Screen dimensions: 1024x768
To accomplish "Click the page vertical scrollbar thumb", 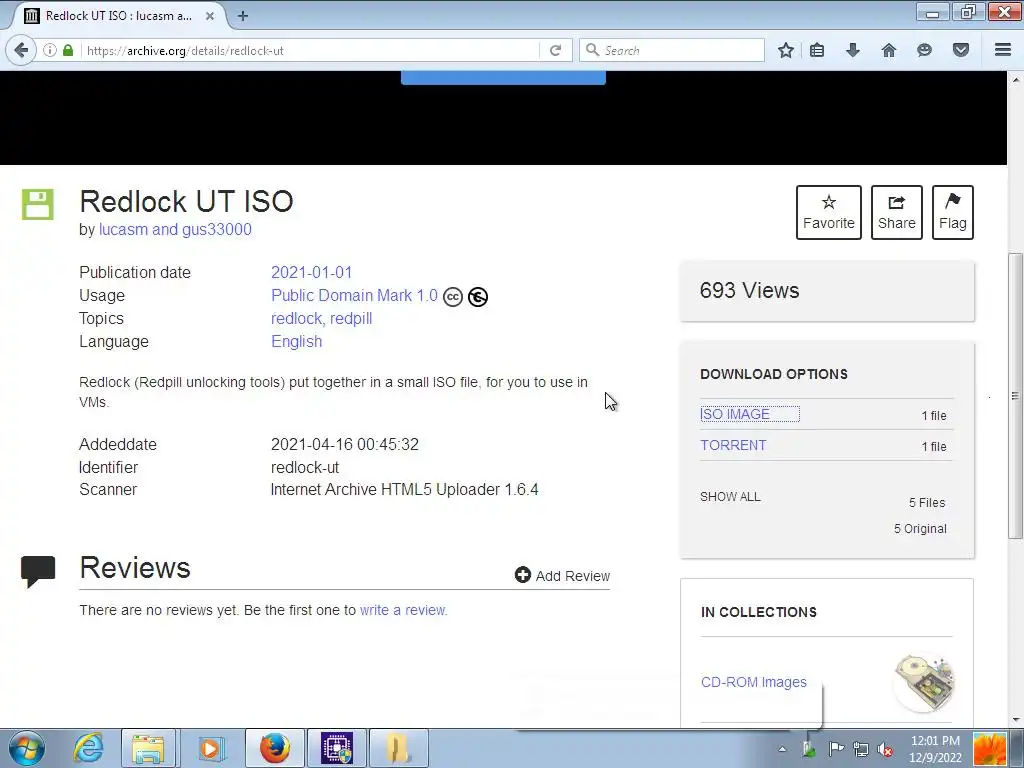I will (x=1015, y=395).
